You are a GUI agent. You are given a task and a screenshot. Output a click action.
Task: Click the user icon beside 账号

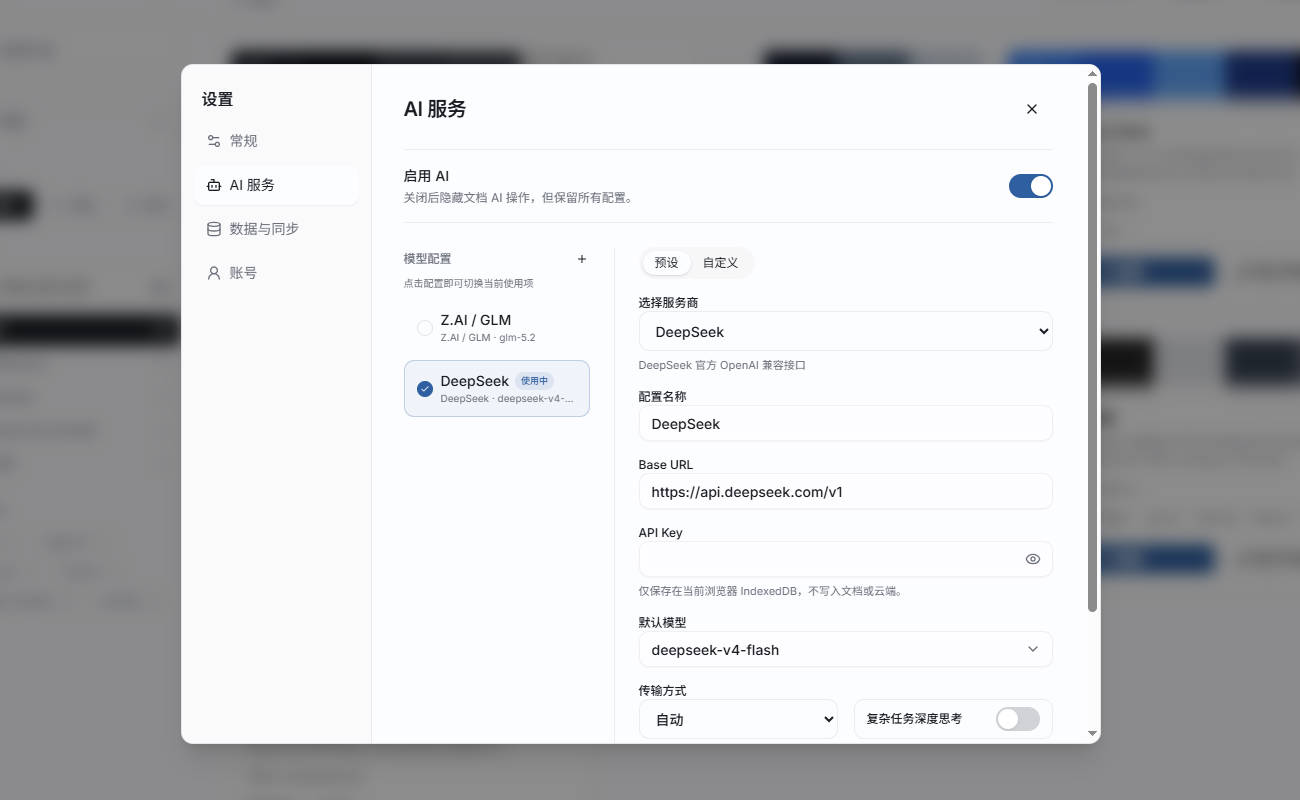[213, 273]
